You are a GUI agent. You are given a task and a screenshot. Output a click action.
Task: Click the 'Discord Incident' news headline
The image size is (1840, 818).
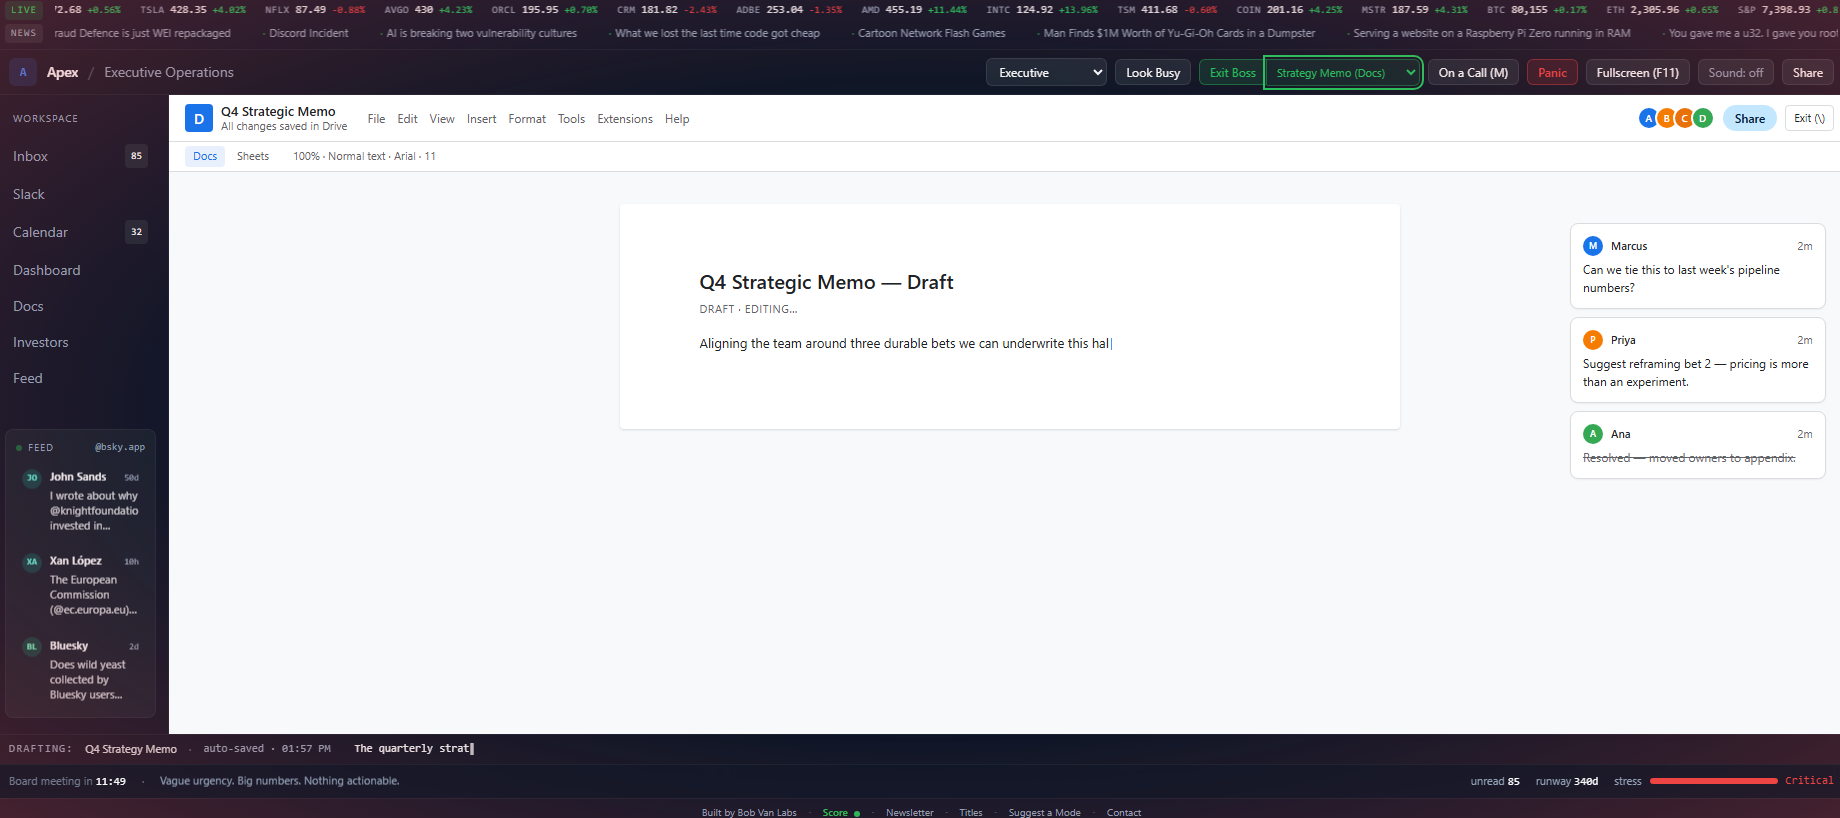coord(308,33)
